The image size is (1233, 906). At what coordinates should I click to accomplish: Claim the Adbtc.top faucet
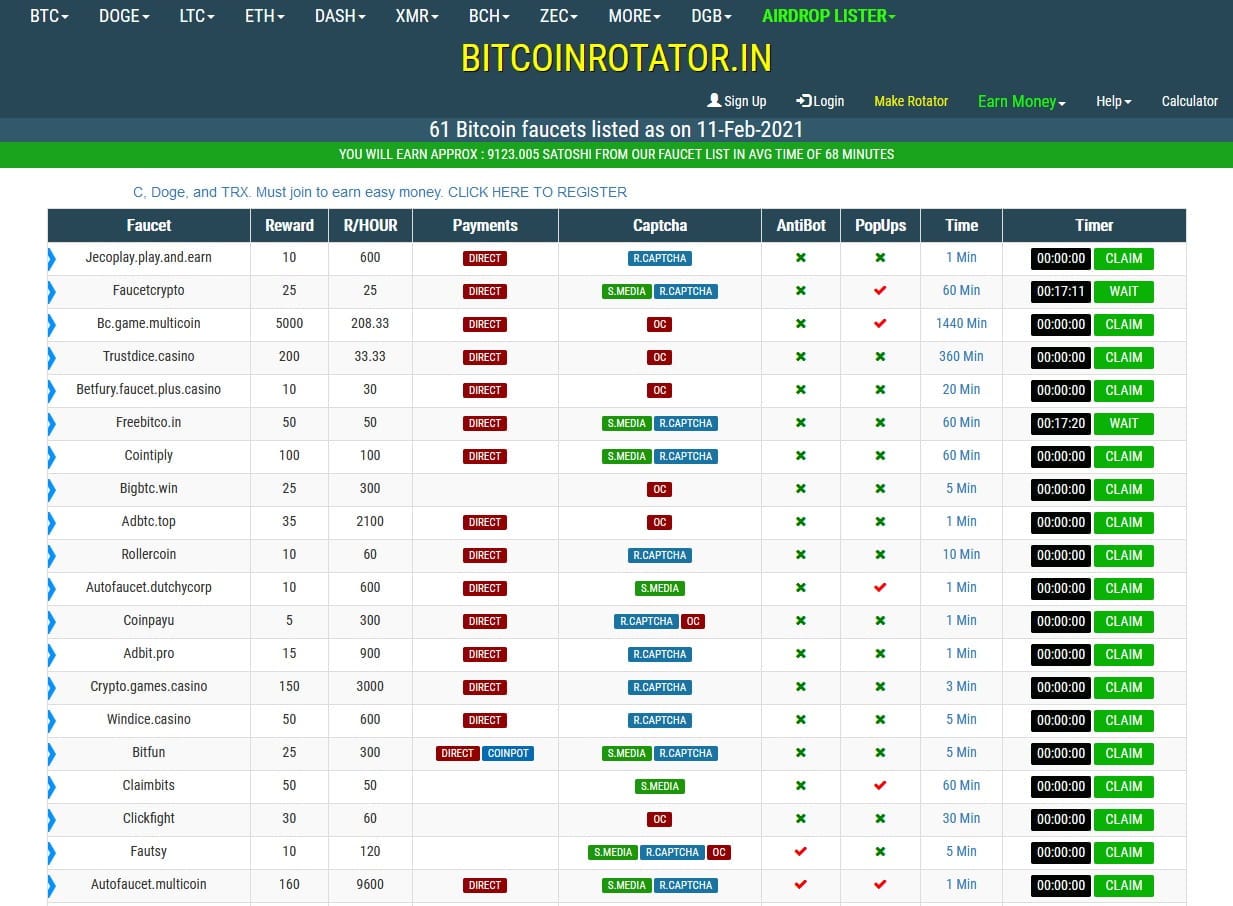[1123, 522]
